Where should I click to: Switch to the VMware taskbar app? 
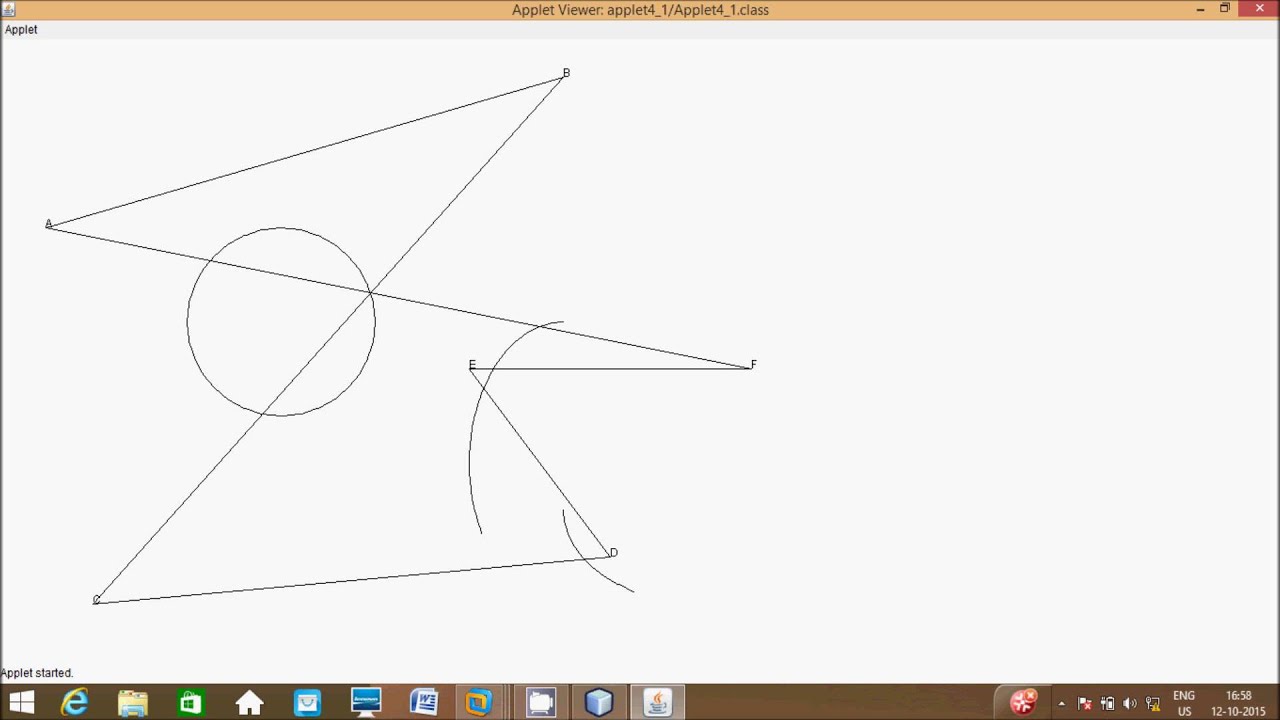(x=479, y=703)
